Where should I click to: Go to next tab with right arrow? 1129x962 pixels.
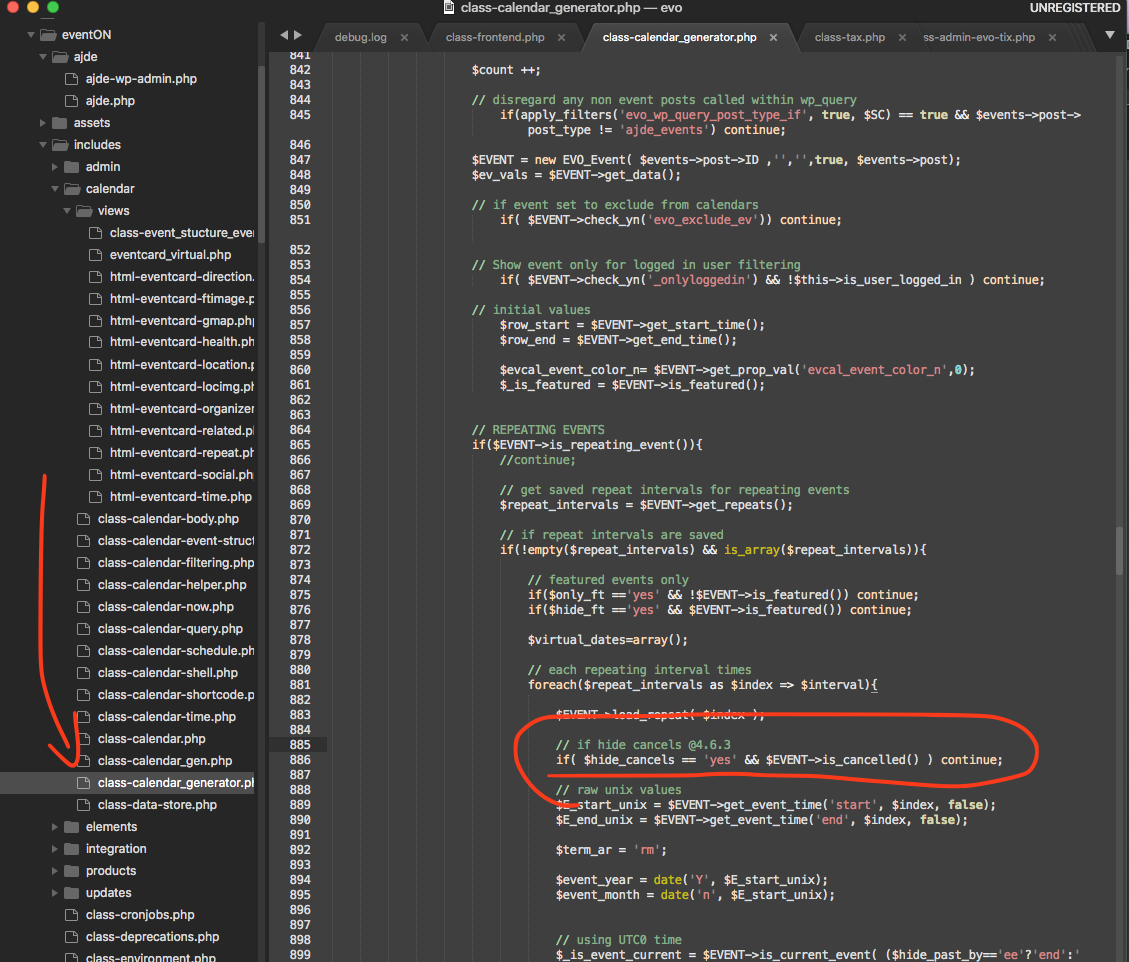pyautogui.click(x=298, y=35)
